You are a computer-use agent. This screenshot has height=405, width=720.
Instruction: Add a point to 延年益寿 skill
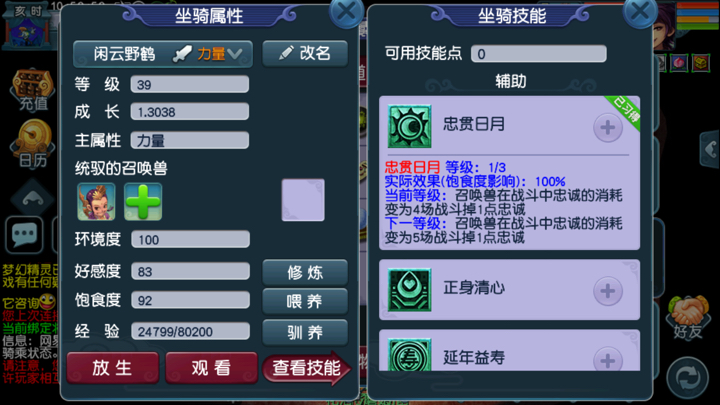[608, 359]
